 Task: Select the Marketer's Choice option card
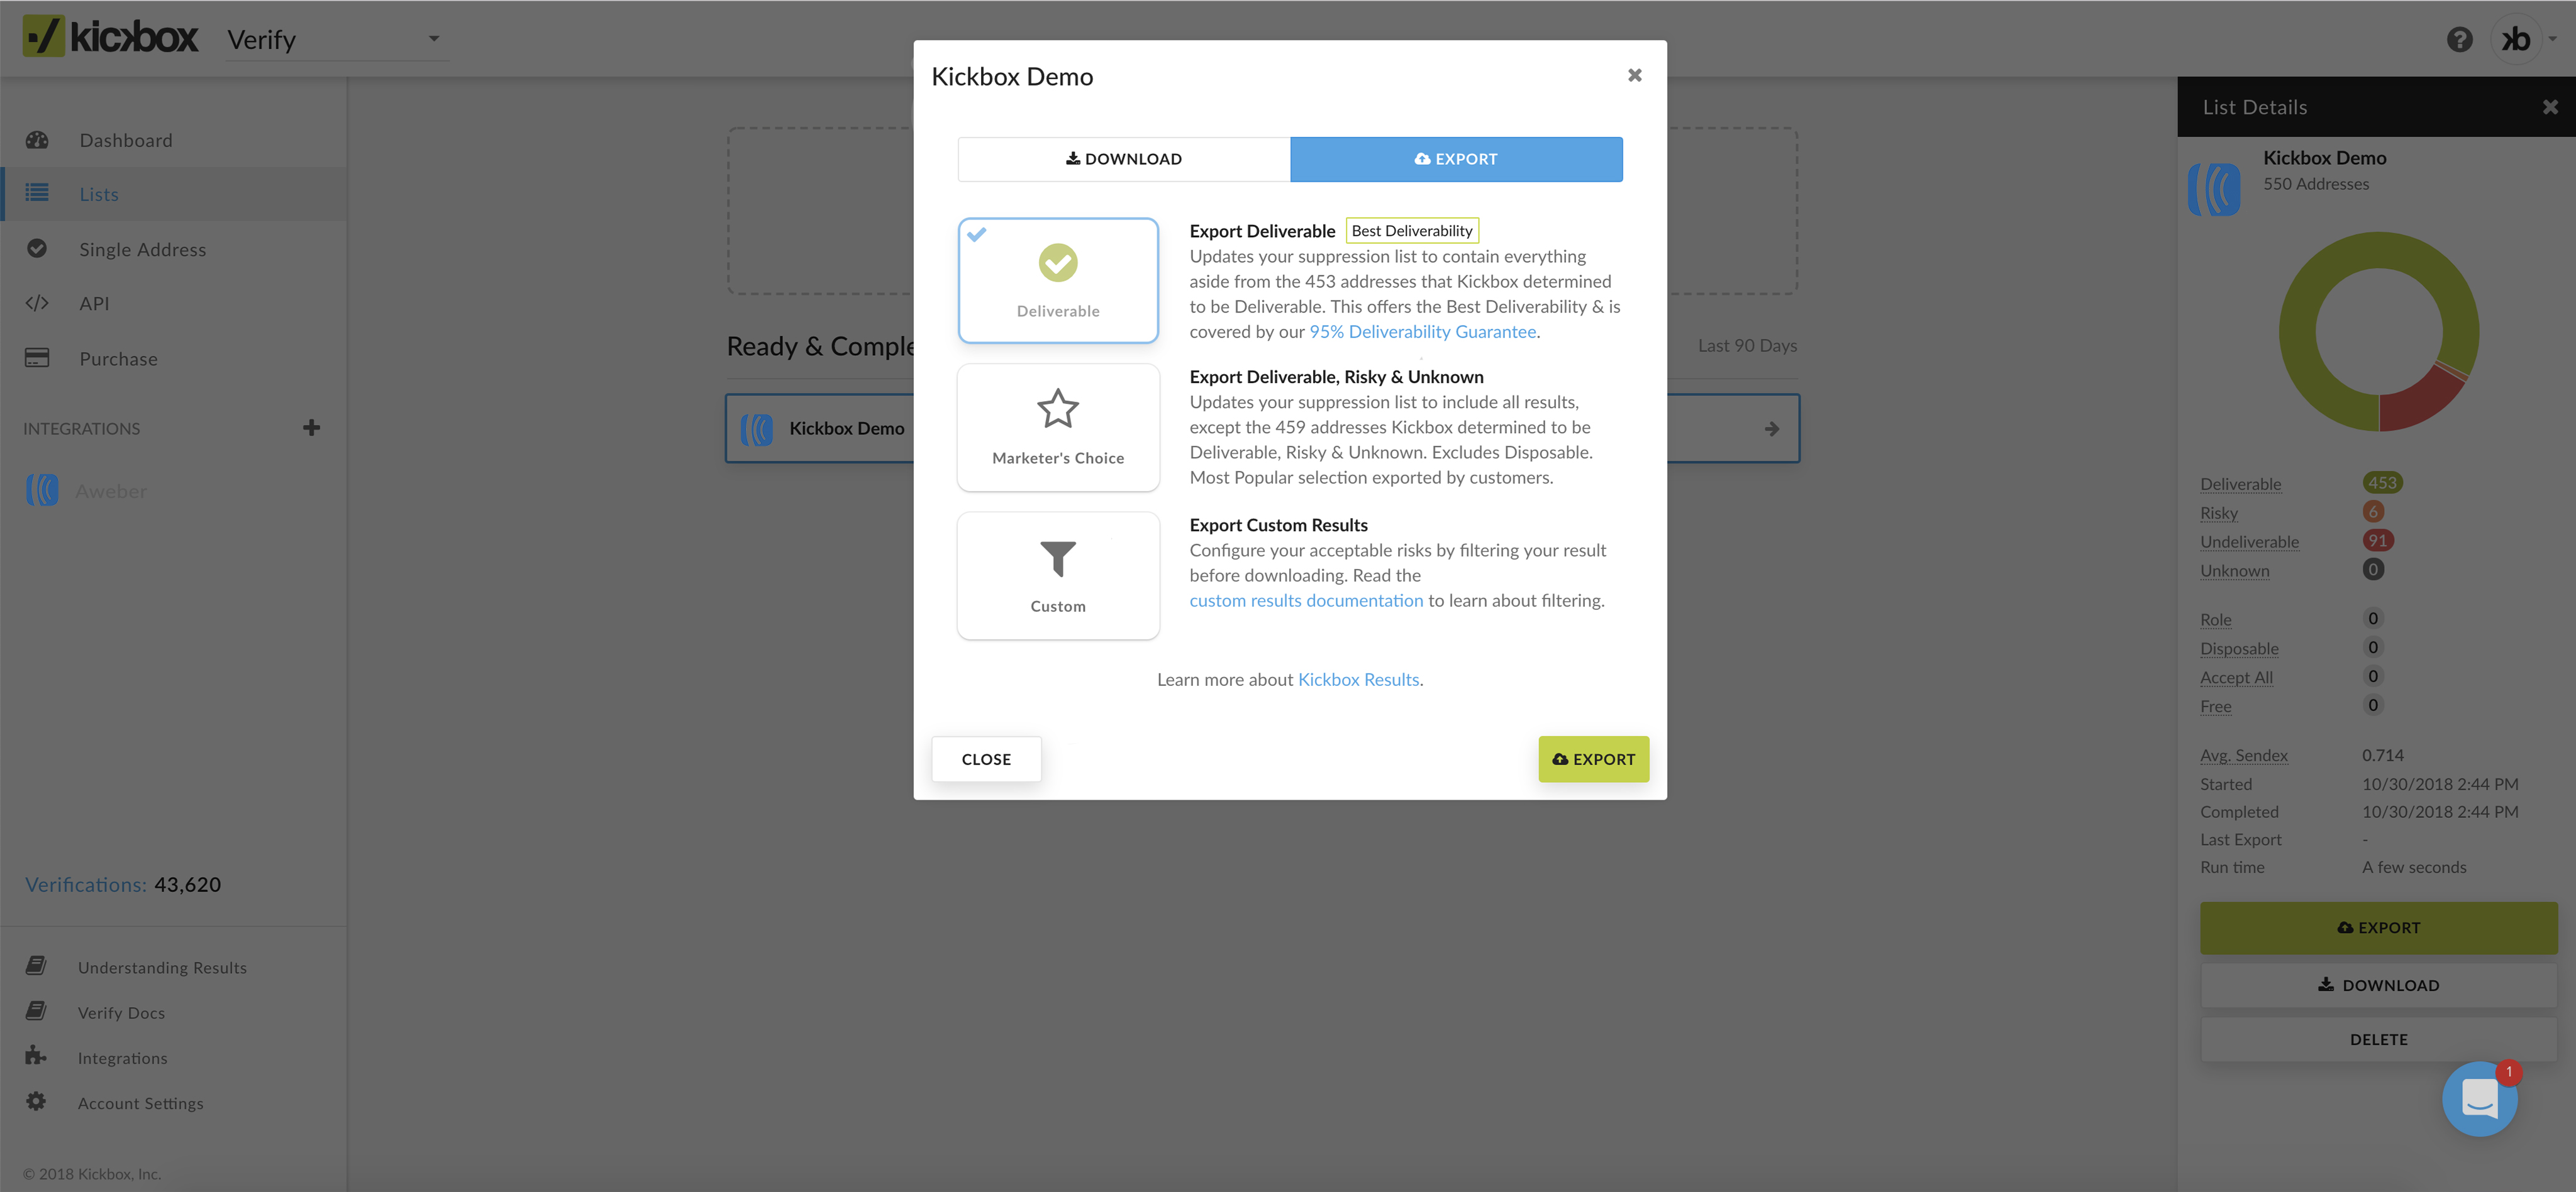(x=1057, y=427)
